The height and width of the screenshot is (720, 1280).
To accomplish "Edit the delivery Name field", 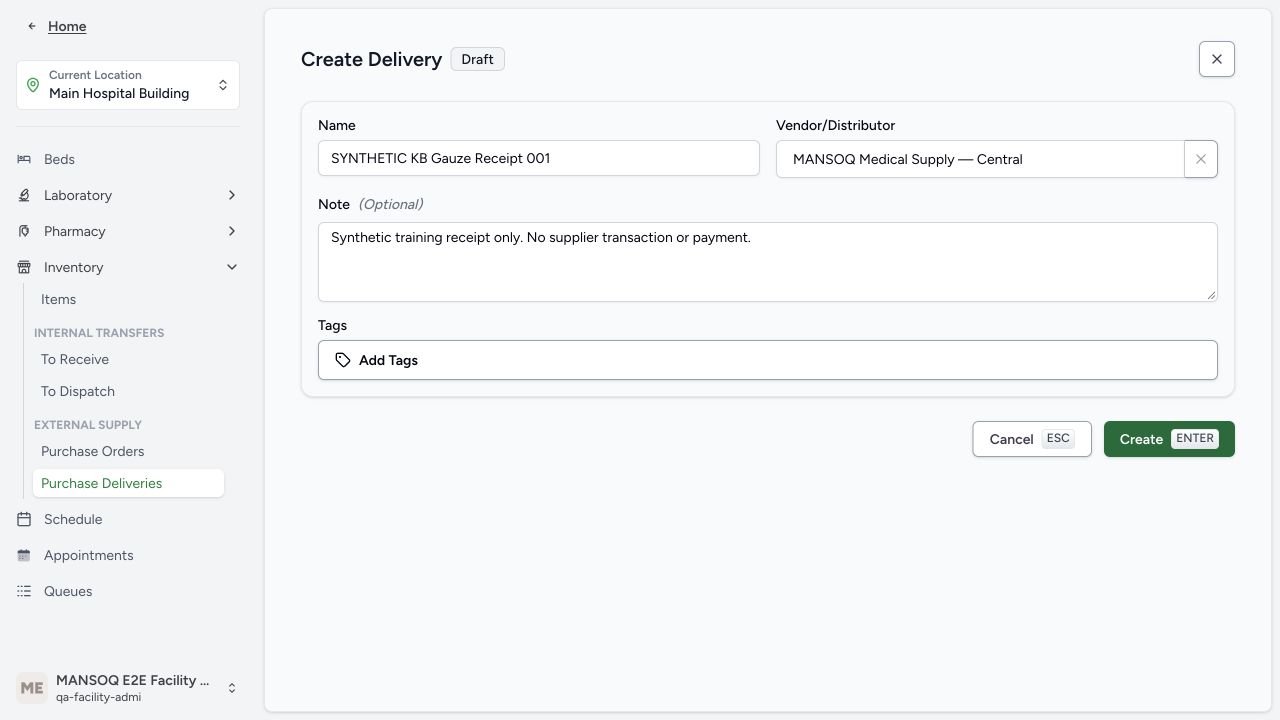I will [x=538, y=158].
